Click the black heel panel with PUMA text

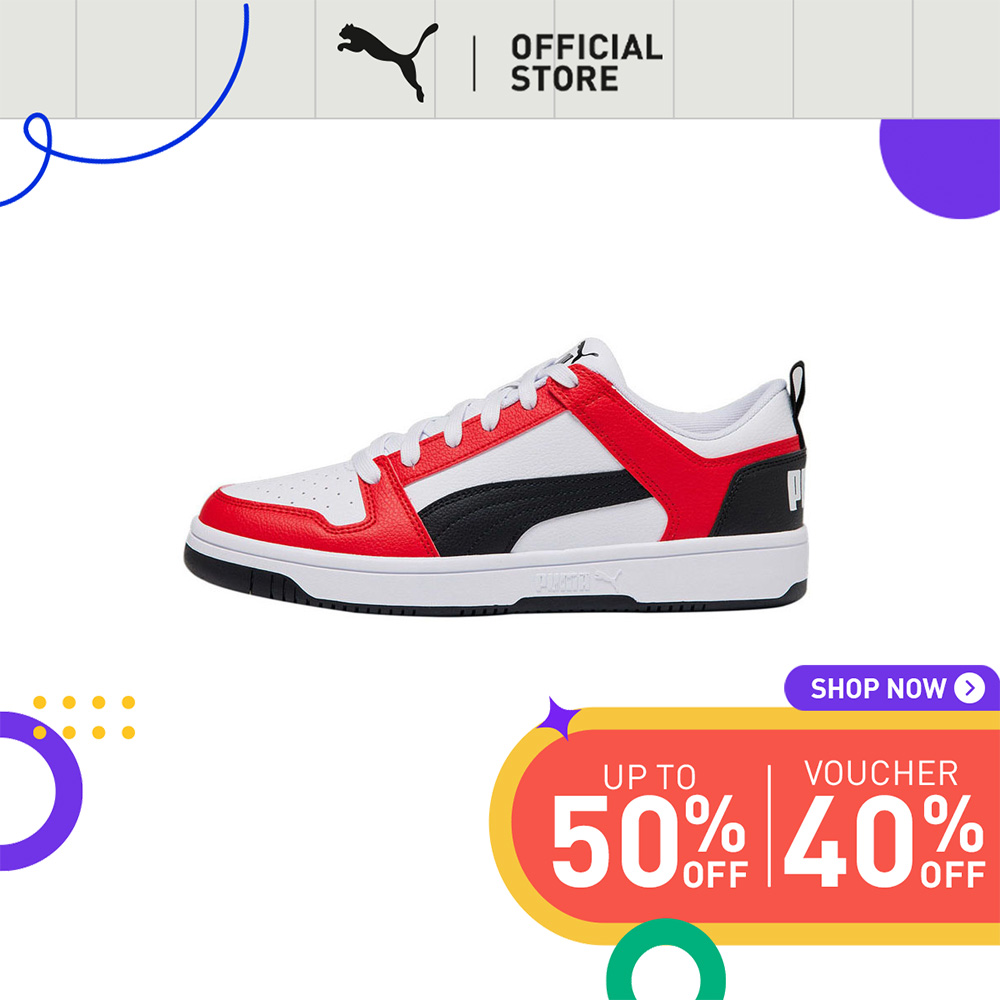tap(761, 494)
